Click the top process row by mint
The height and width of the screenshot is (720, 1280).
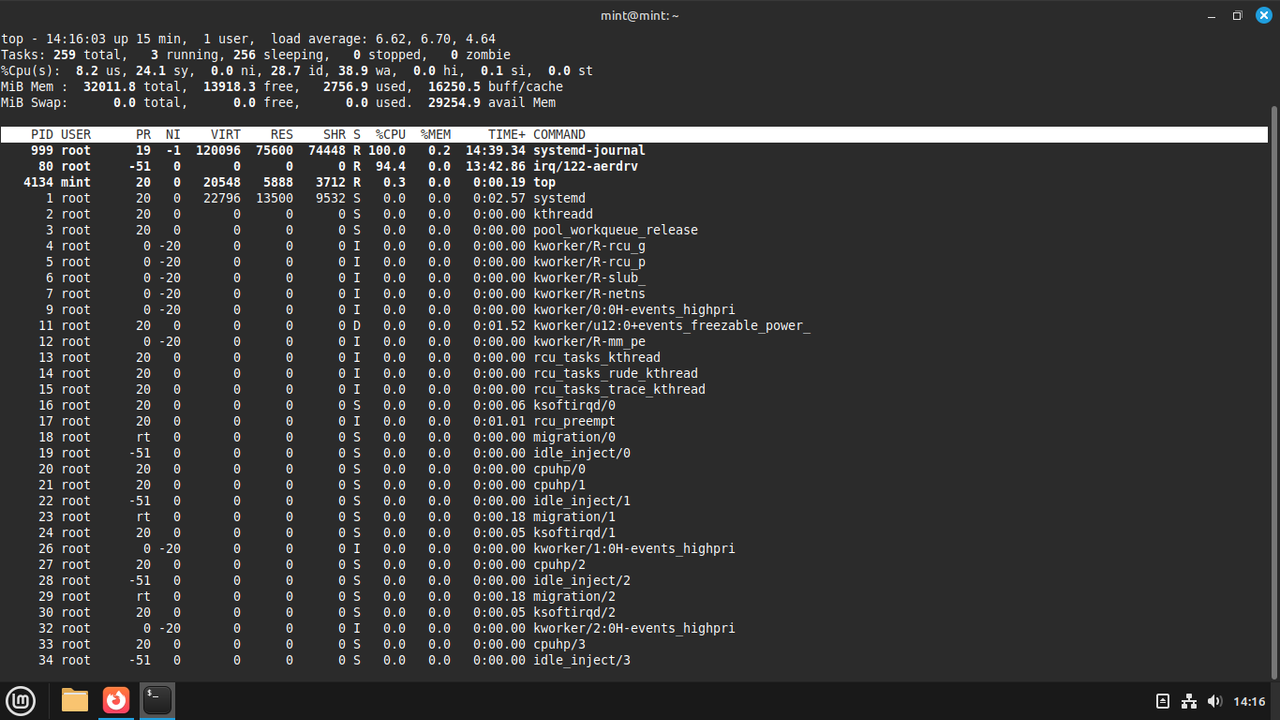pyautogui.click(x=634, y=182)
